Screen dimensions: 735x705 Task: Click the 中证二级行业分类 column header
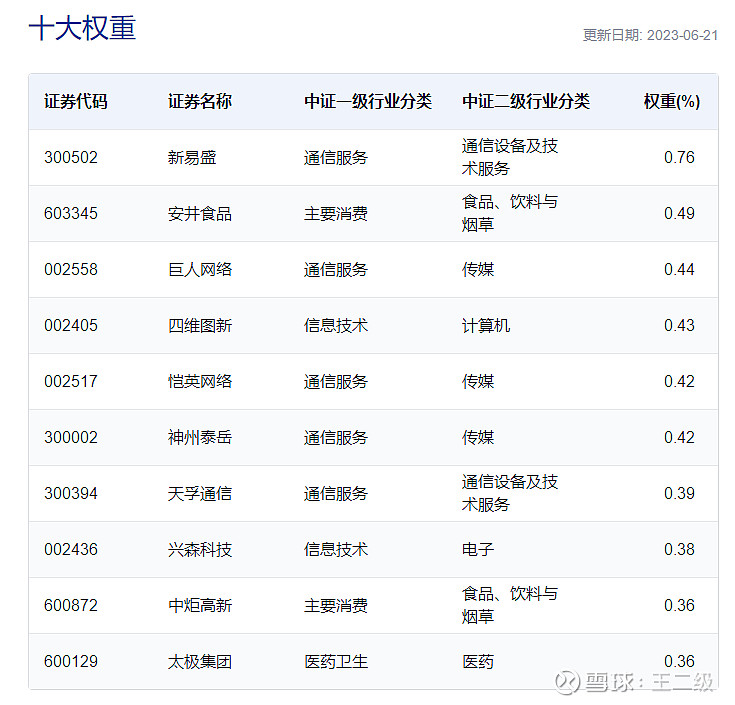[526, 101]
